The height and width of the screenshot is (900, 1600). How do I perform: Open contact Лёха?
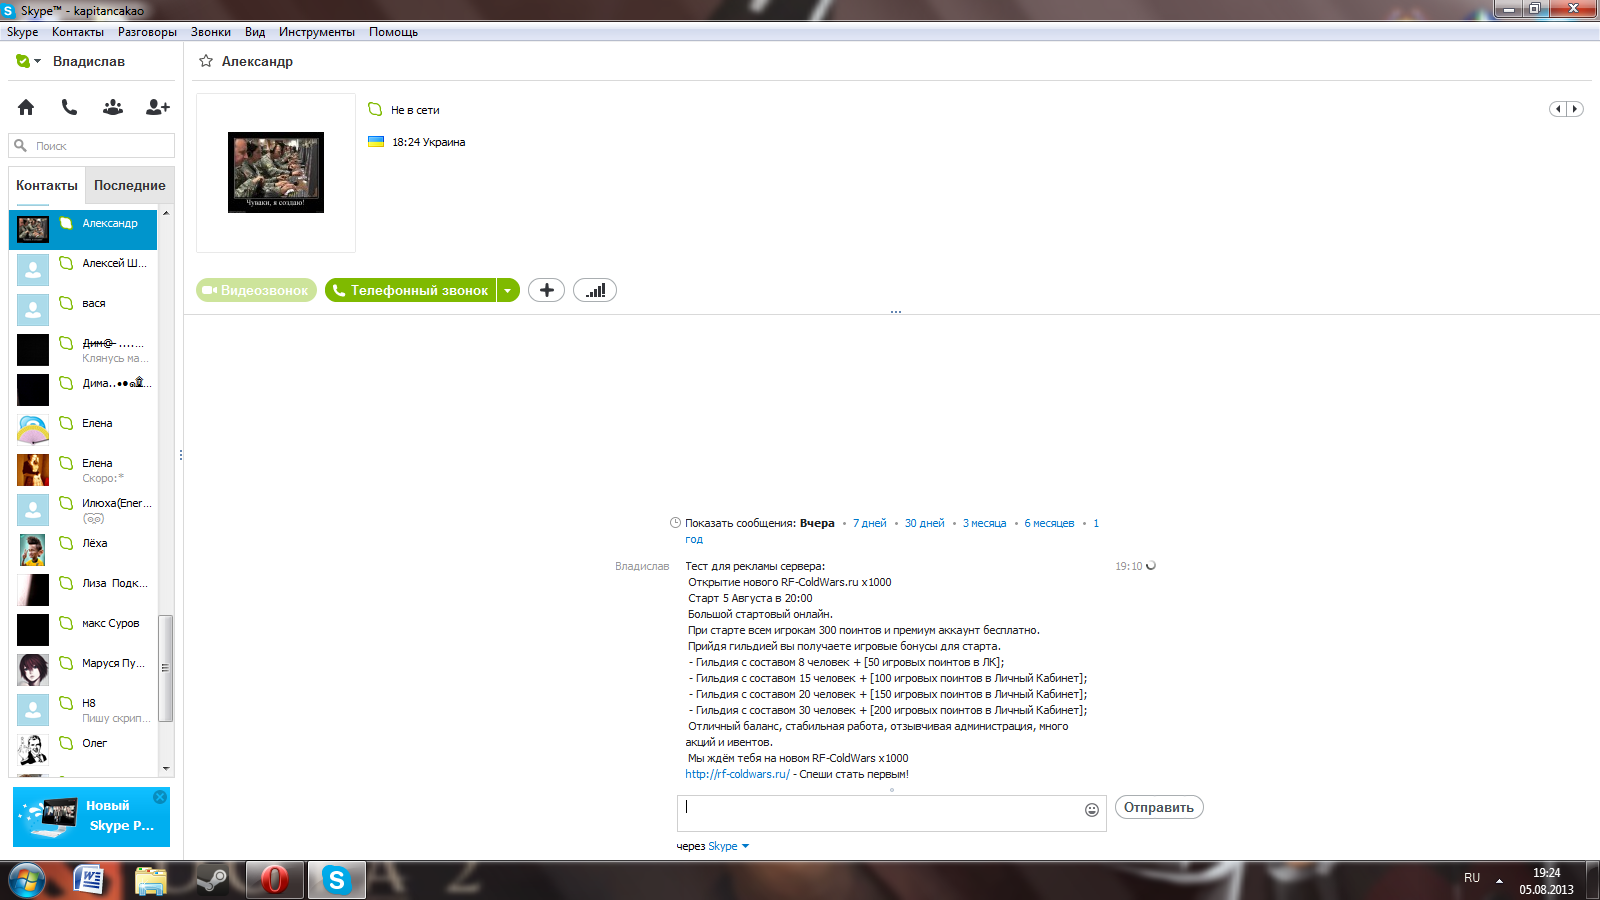[83, 549]
